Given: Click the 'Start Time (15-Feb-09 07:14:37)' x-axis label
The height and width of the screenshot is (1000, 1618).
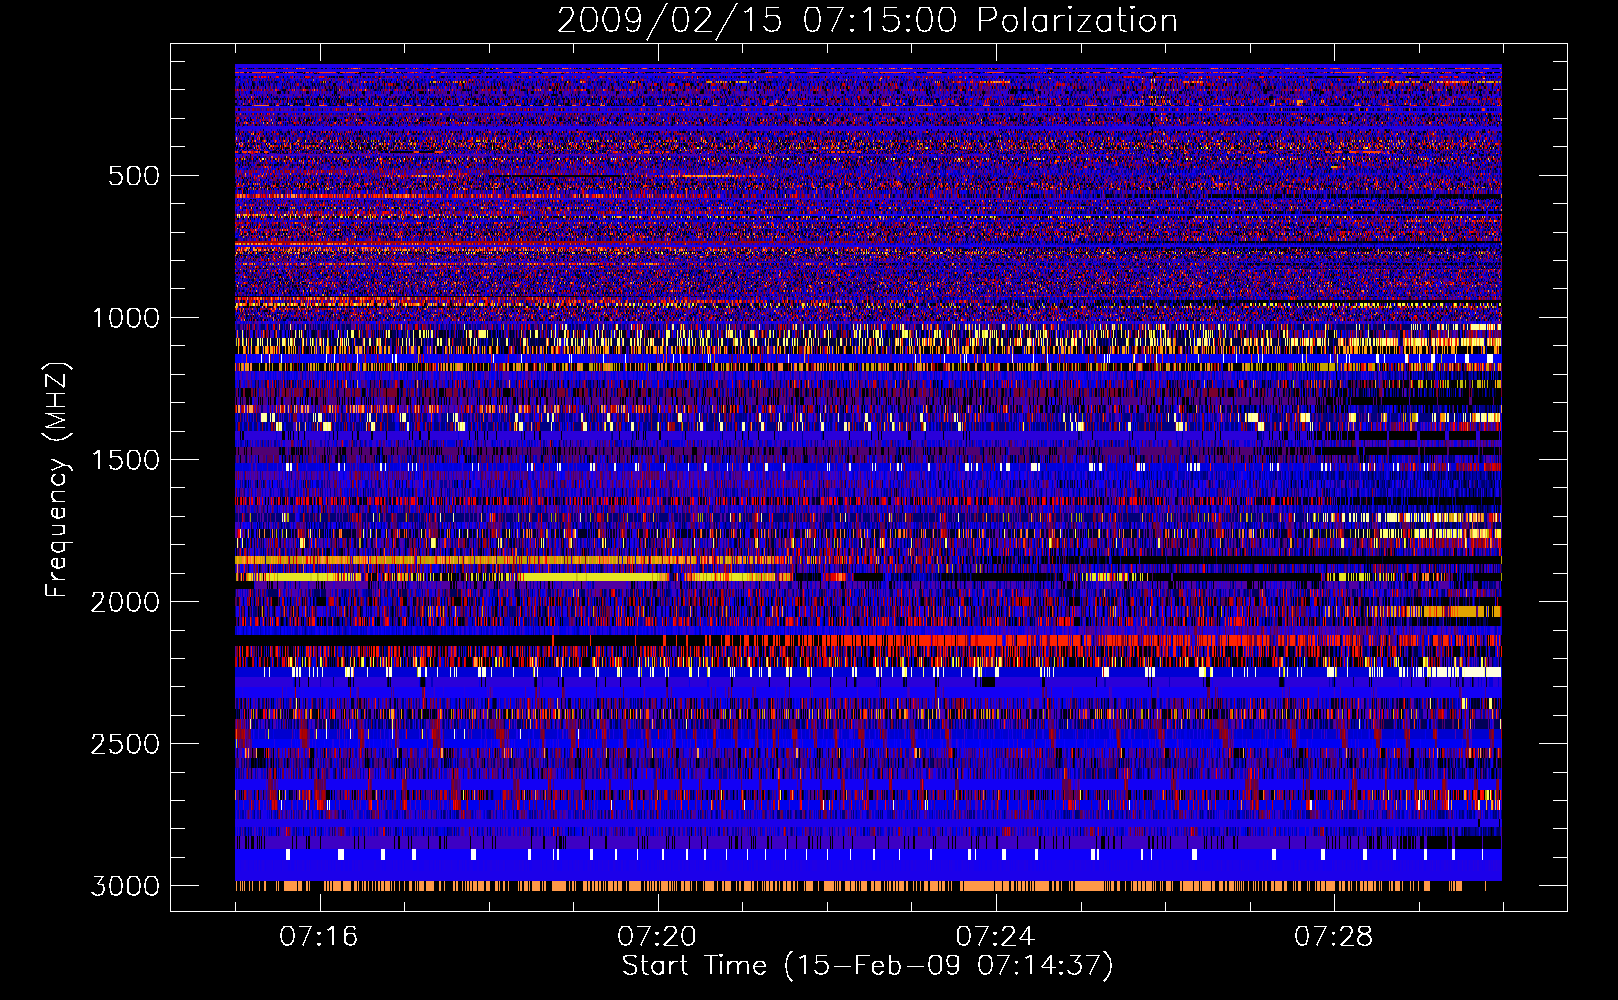Looking at the screenshot, I should (867, 966).
